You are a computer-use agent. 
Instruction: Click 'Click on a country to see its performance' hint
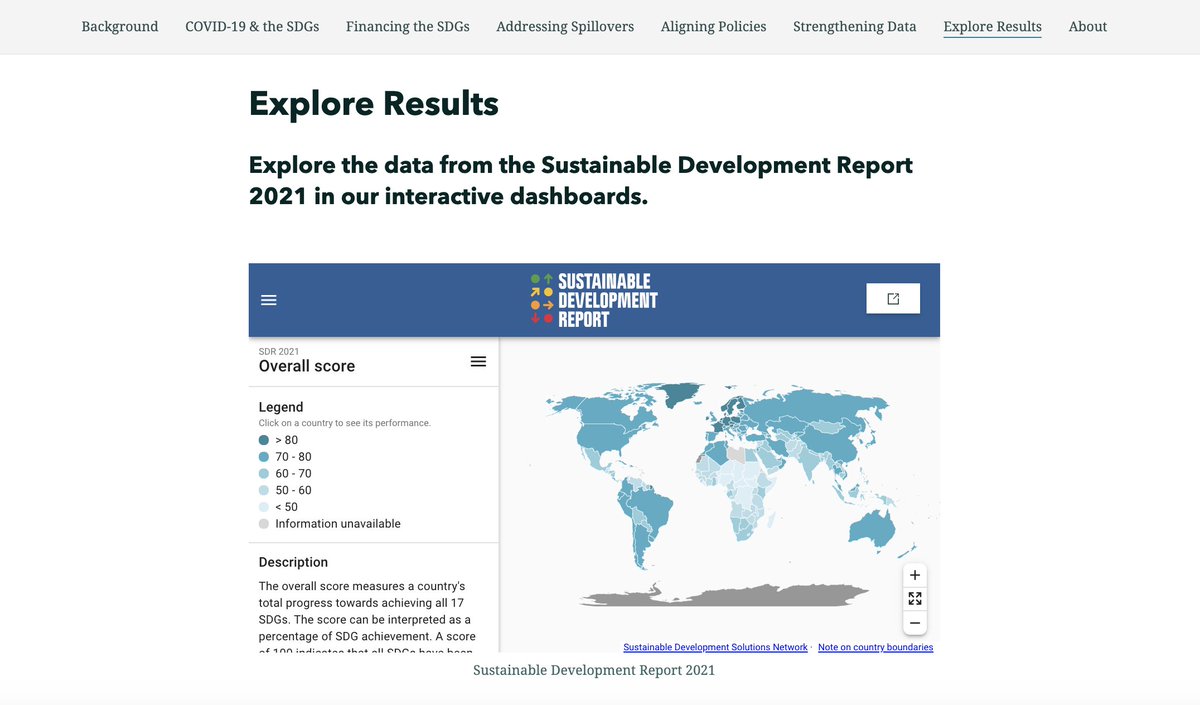click(345, 423)
